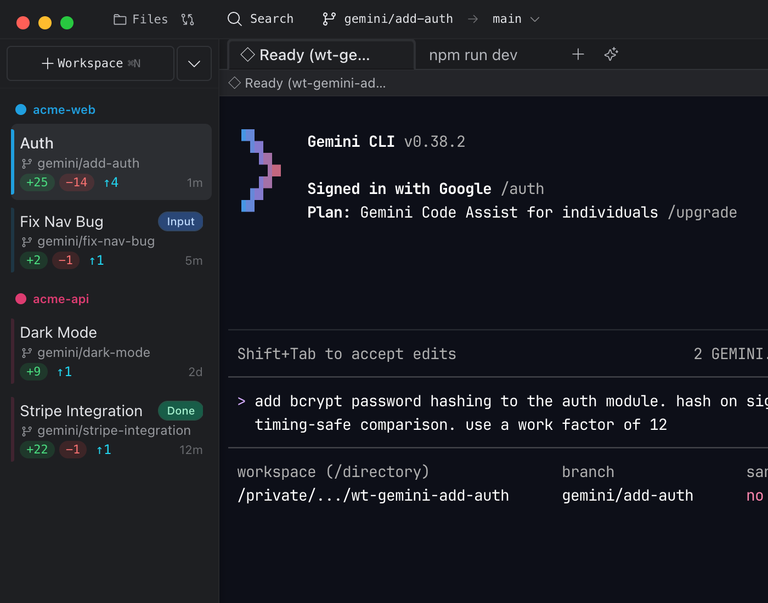Viewport: 768px width, 603px height.
Task: Open the Dark Mode workspace
Action: pyautogui.click(x=112, y=351)
